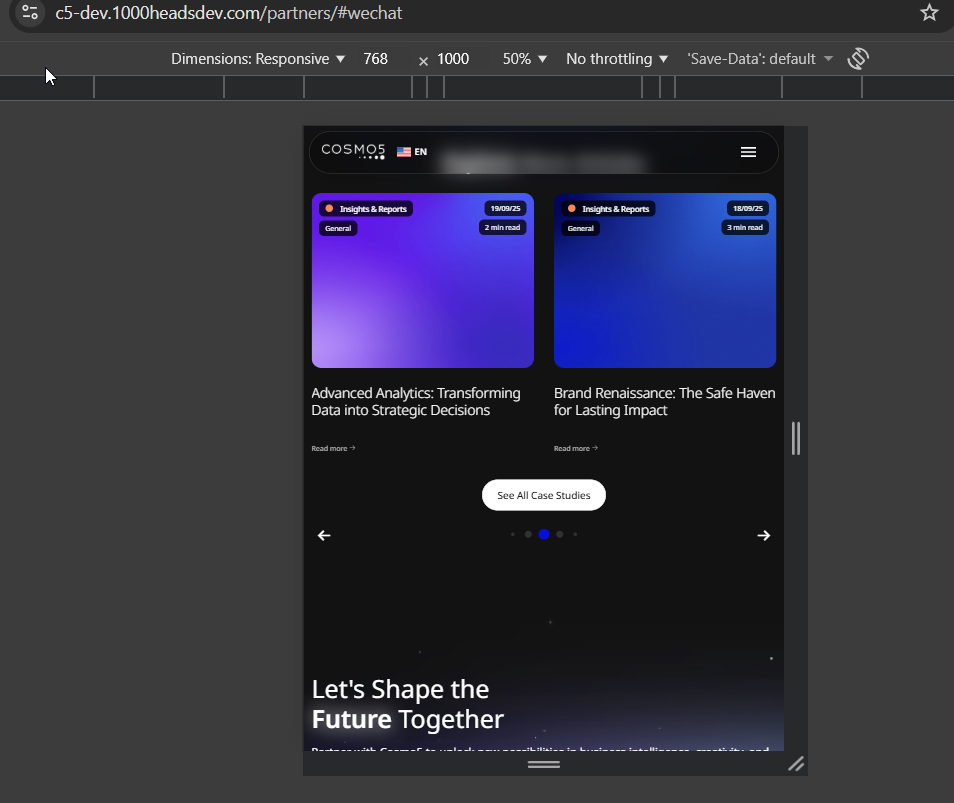Open Advanced Analytics article title

[x=416, y=402]
